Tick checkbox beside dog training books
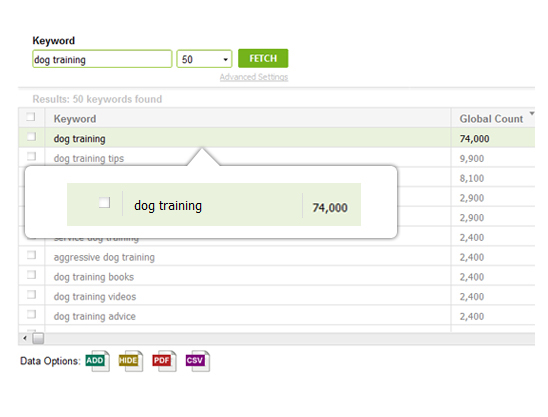 31,275
